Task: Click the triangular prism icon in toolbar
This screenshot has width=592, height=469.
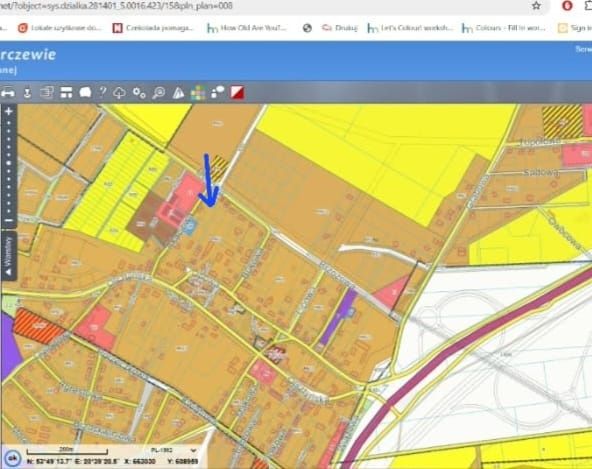Action: [x=178, y=93]
